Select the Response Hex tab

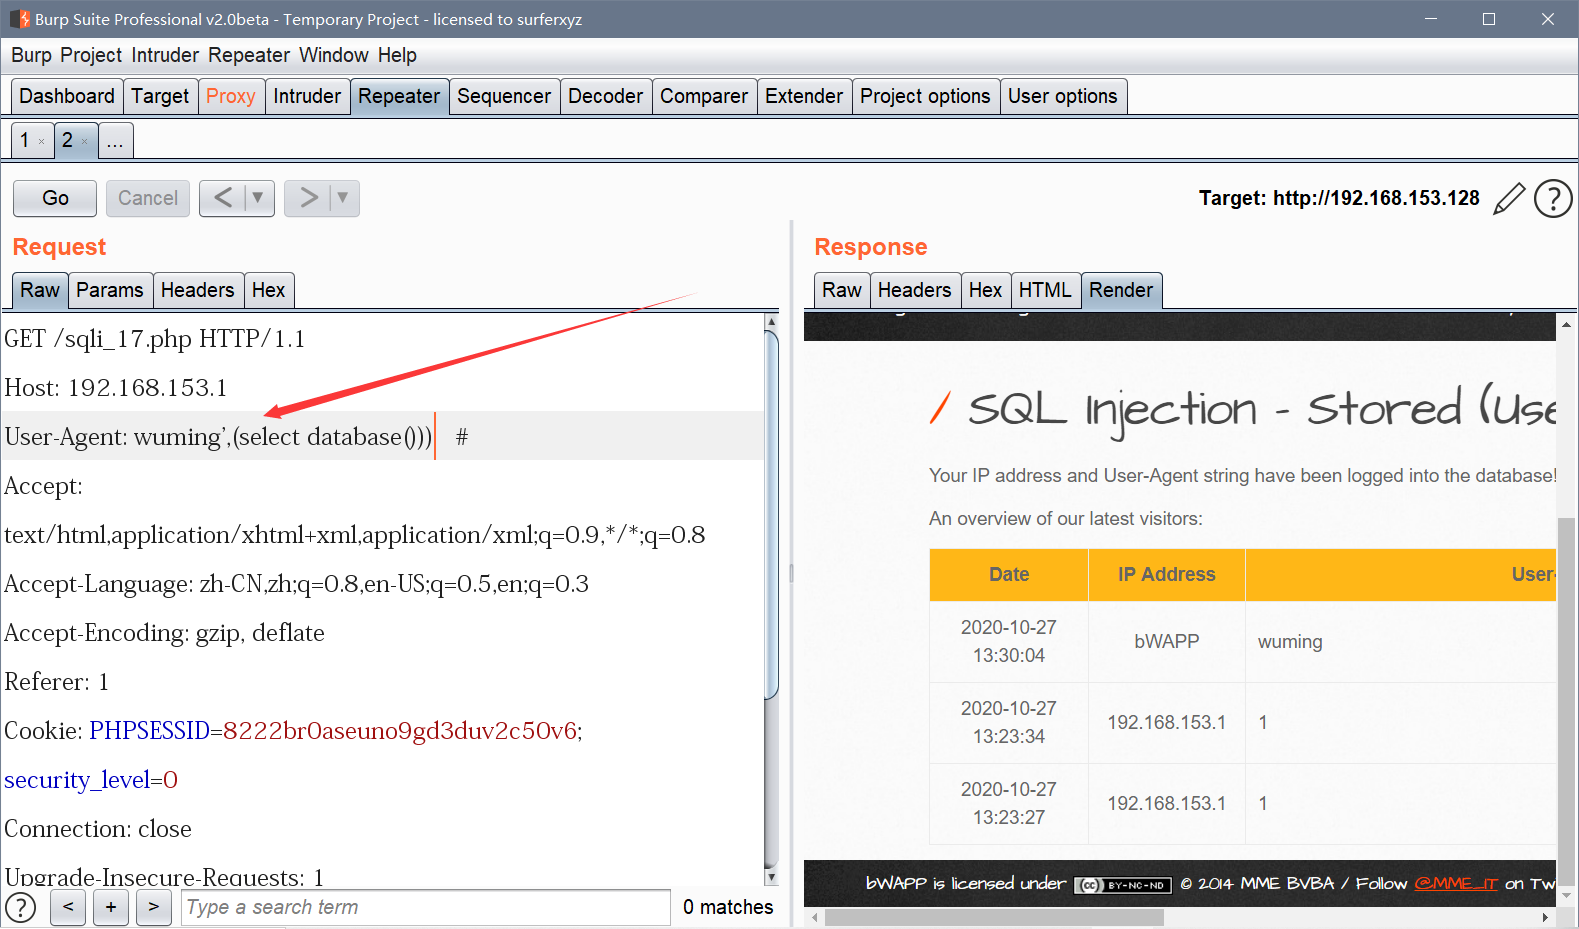coord(985,290)
